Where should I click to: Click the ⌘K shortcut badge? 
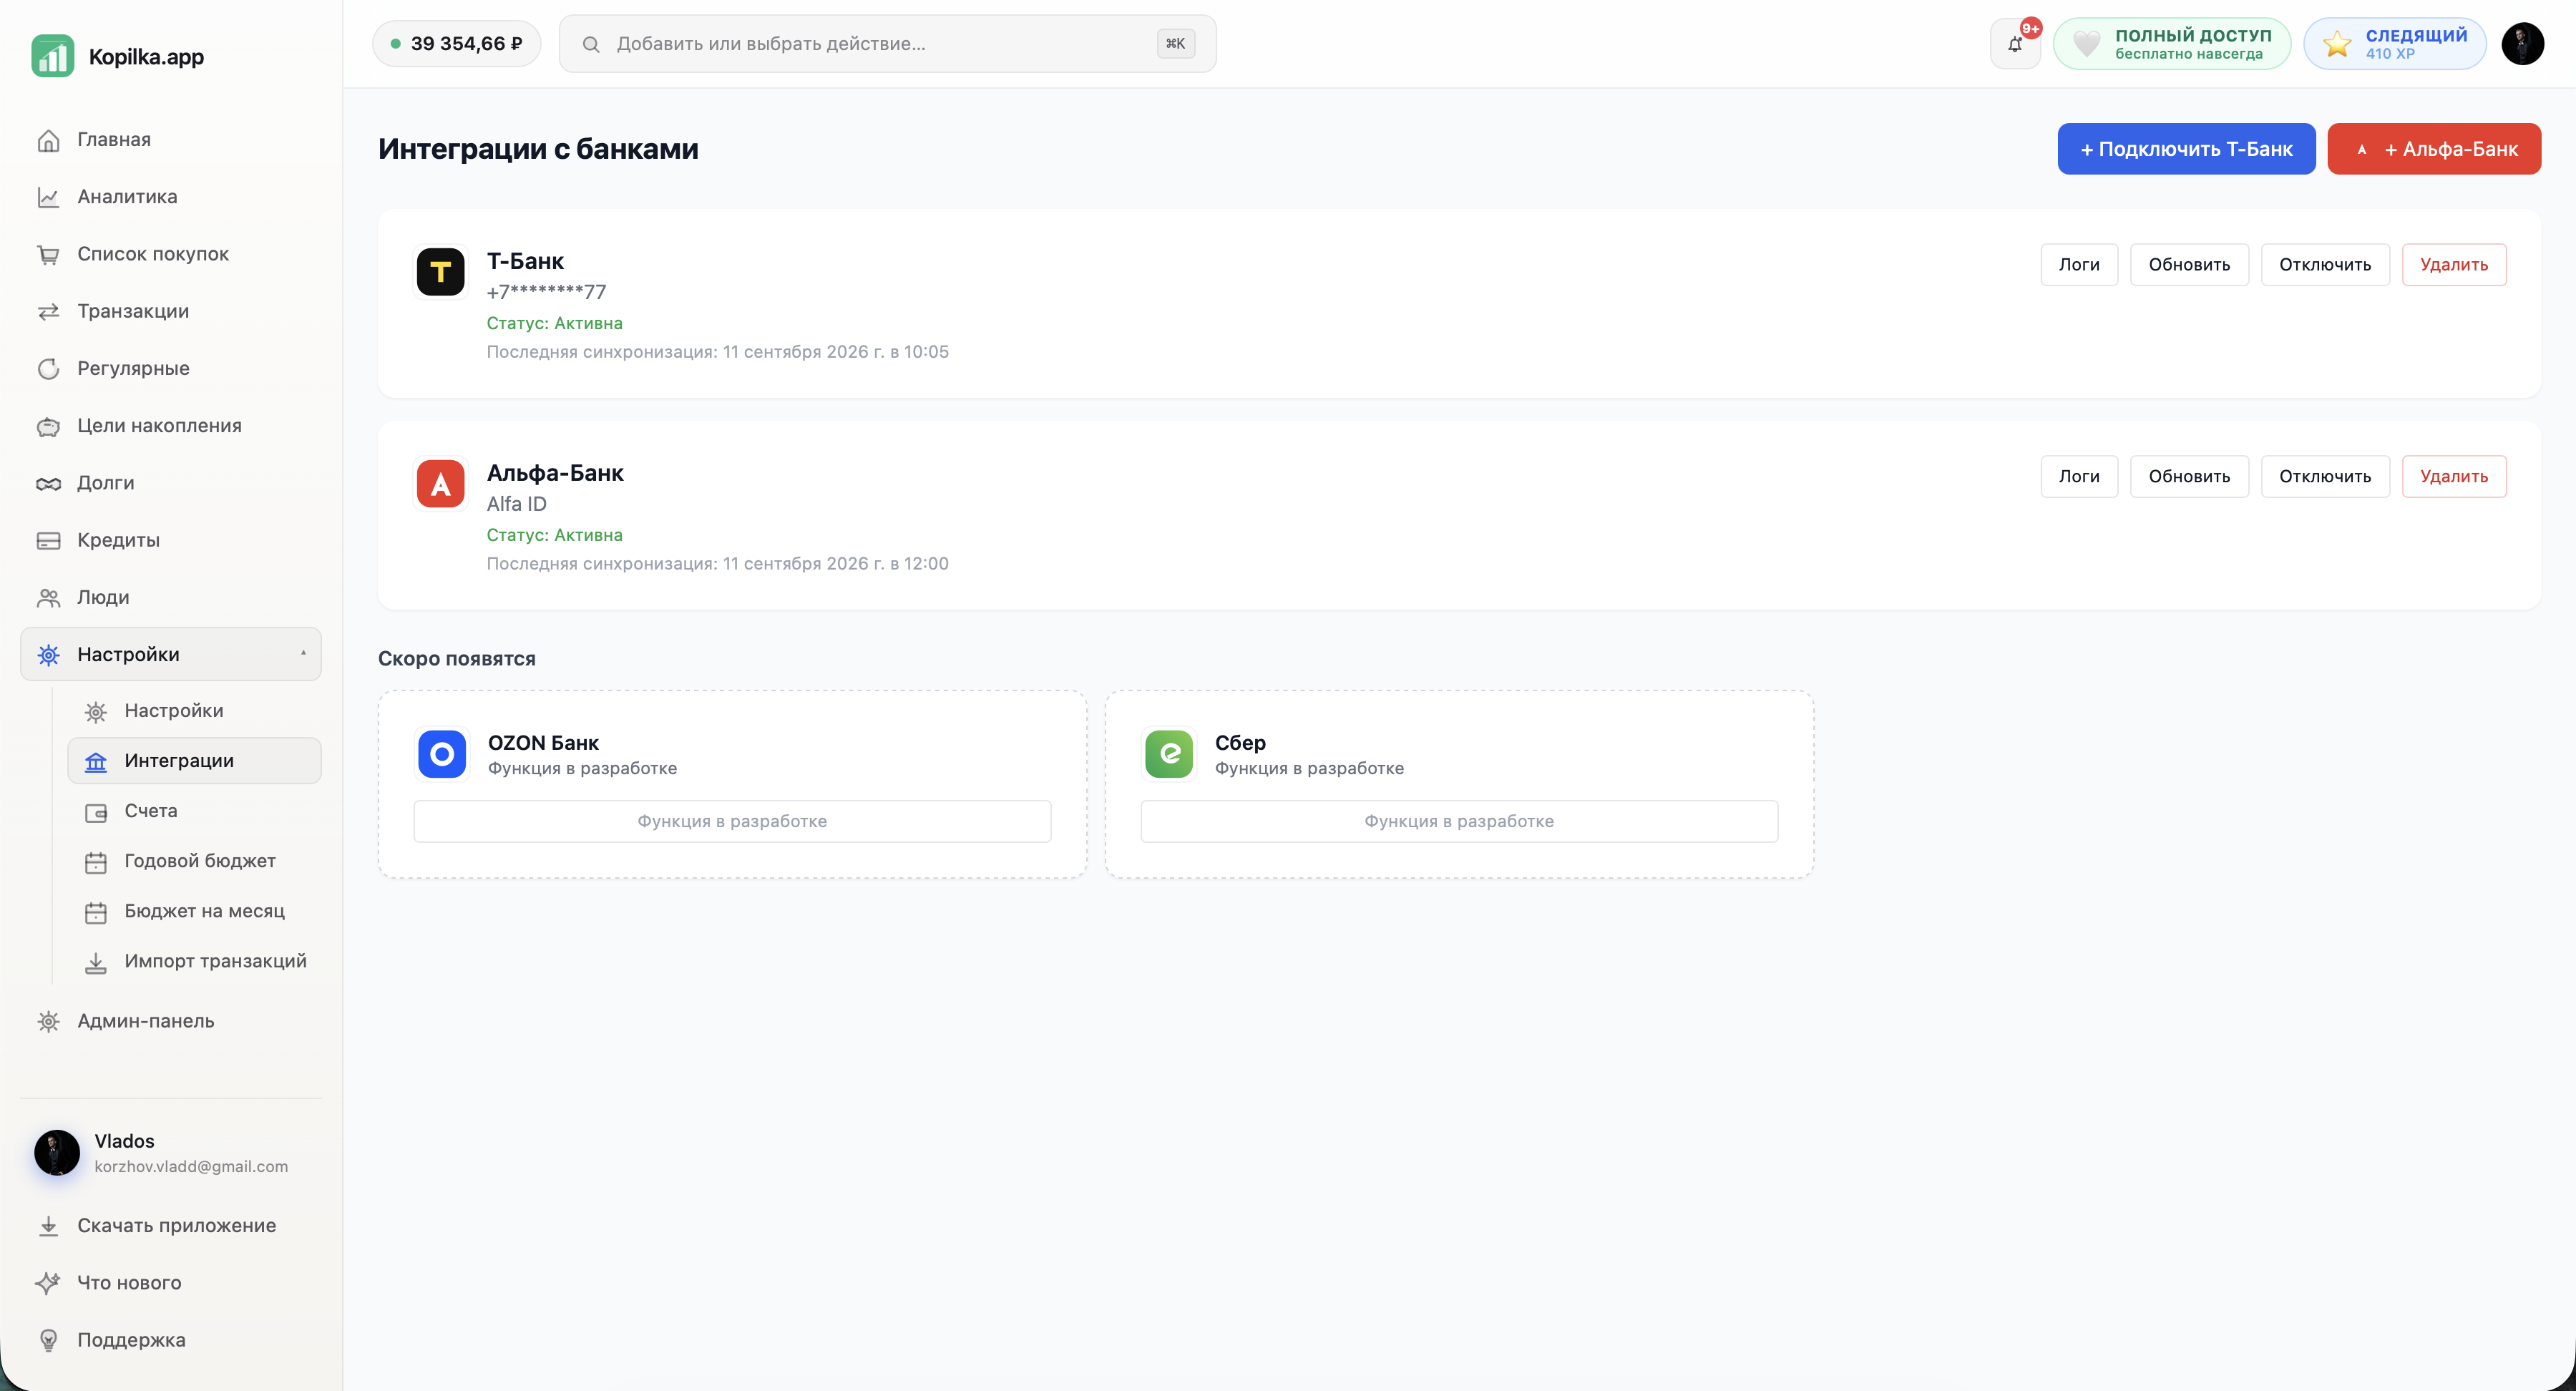pos(1176,44)
